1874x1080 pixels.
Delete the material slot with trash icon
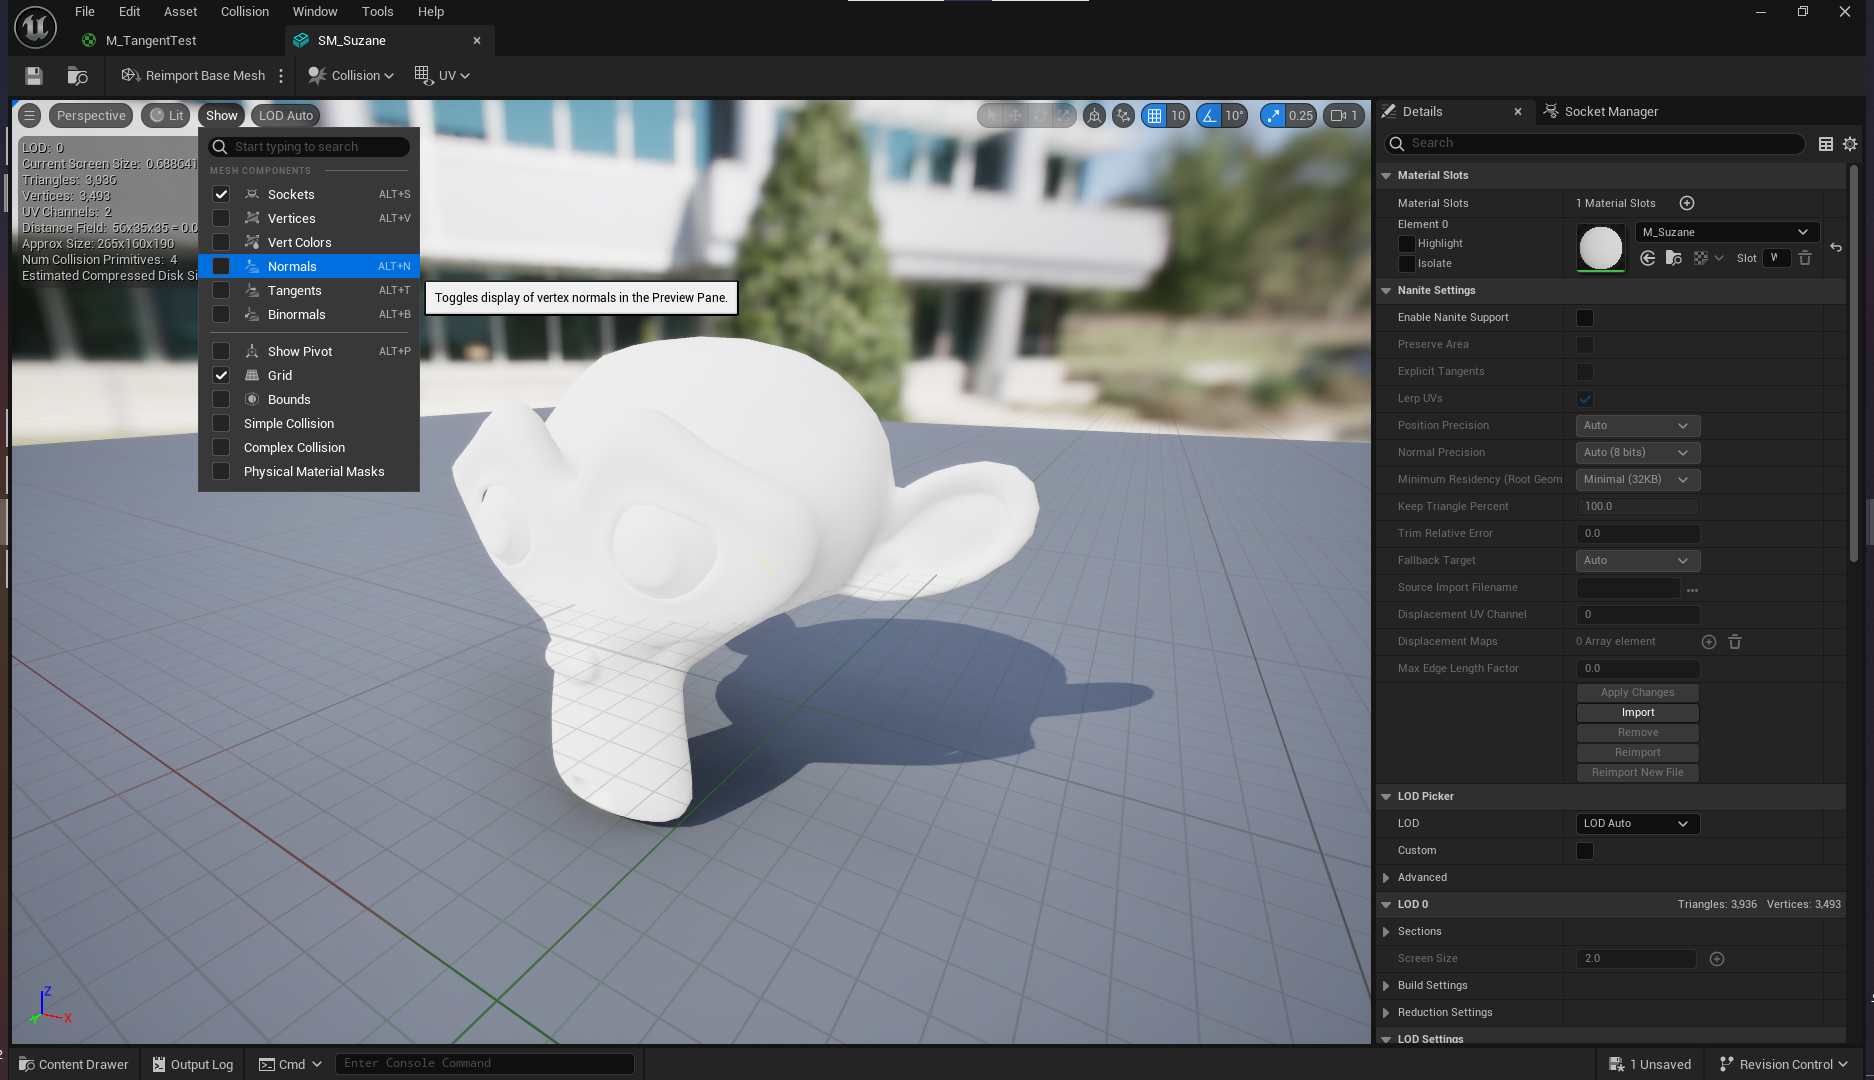coord(1805,258)
